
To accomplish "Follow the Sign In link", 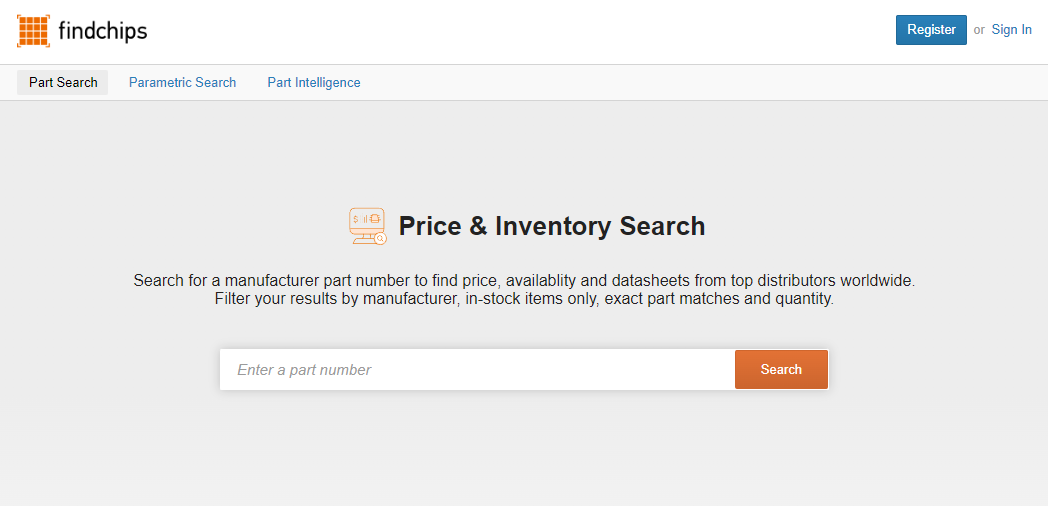I will click(x=1011, y=29).
